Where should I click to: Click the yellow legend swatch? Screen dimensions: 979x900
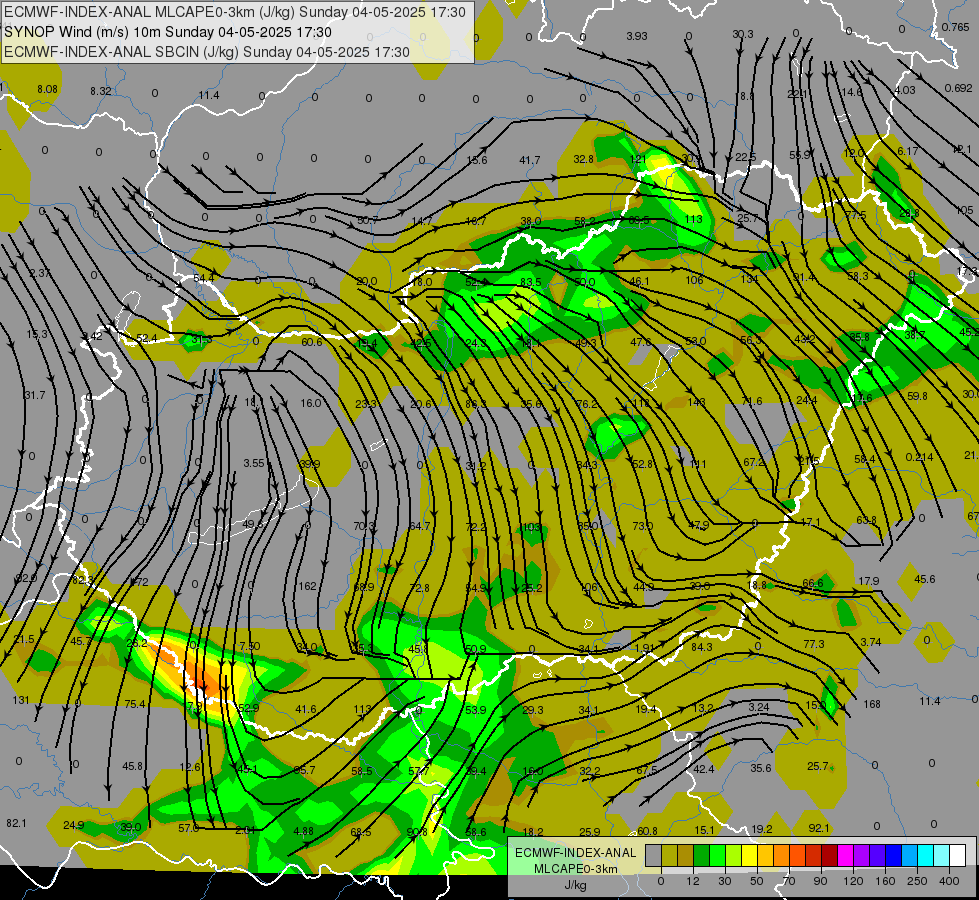749,855
